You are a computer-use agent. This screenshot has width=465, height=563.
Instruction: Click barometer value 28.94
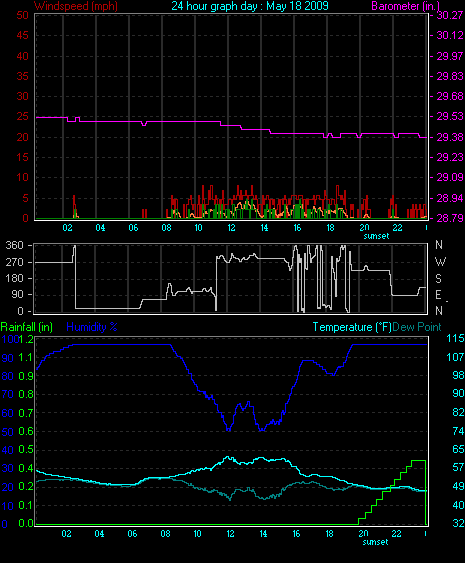[x=450, y=198]
